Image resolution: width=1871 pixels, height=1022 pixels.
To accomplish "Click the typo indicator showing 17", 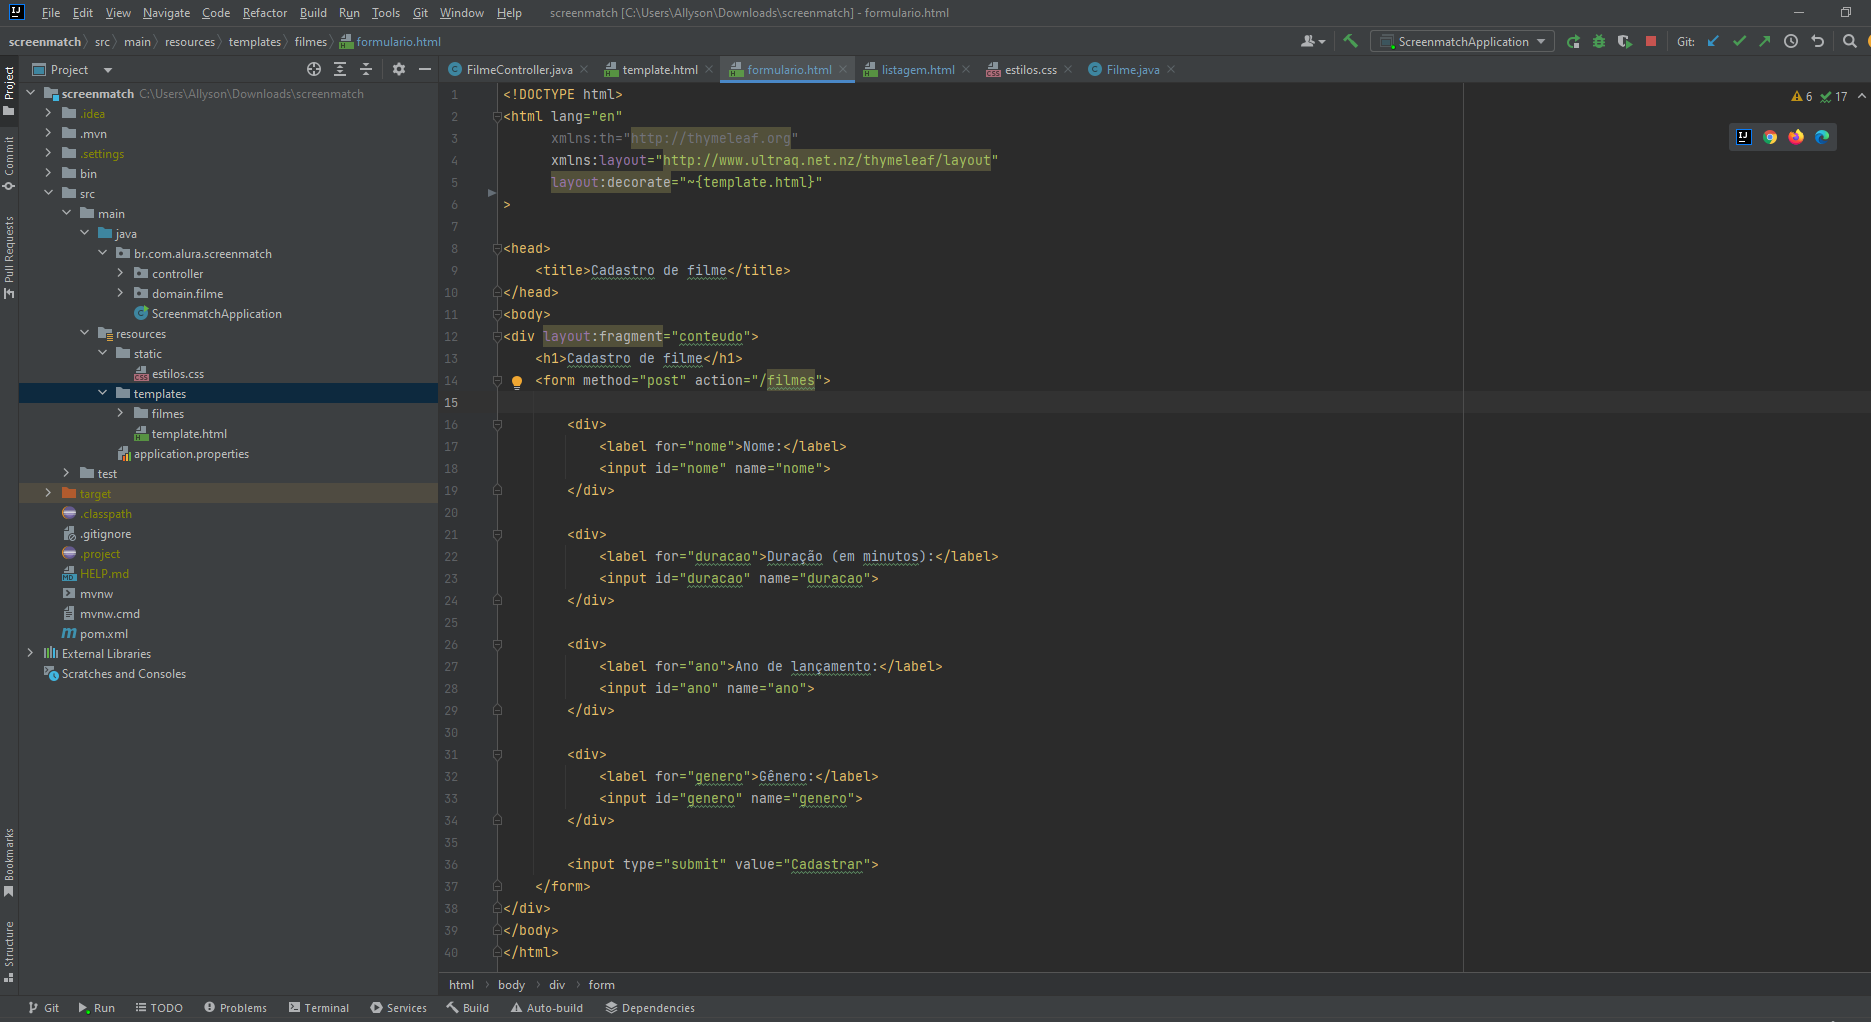I will pos(1834,97).
